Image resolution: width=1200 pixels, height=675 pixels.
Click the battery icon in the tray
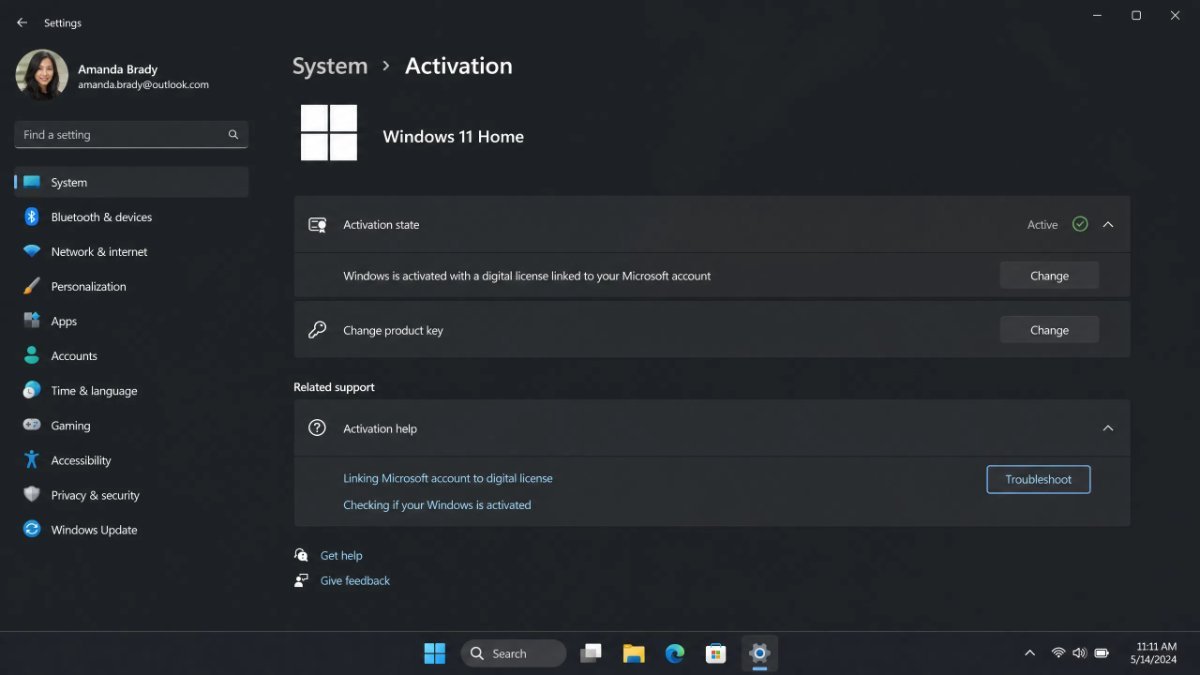(1101, 653)
